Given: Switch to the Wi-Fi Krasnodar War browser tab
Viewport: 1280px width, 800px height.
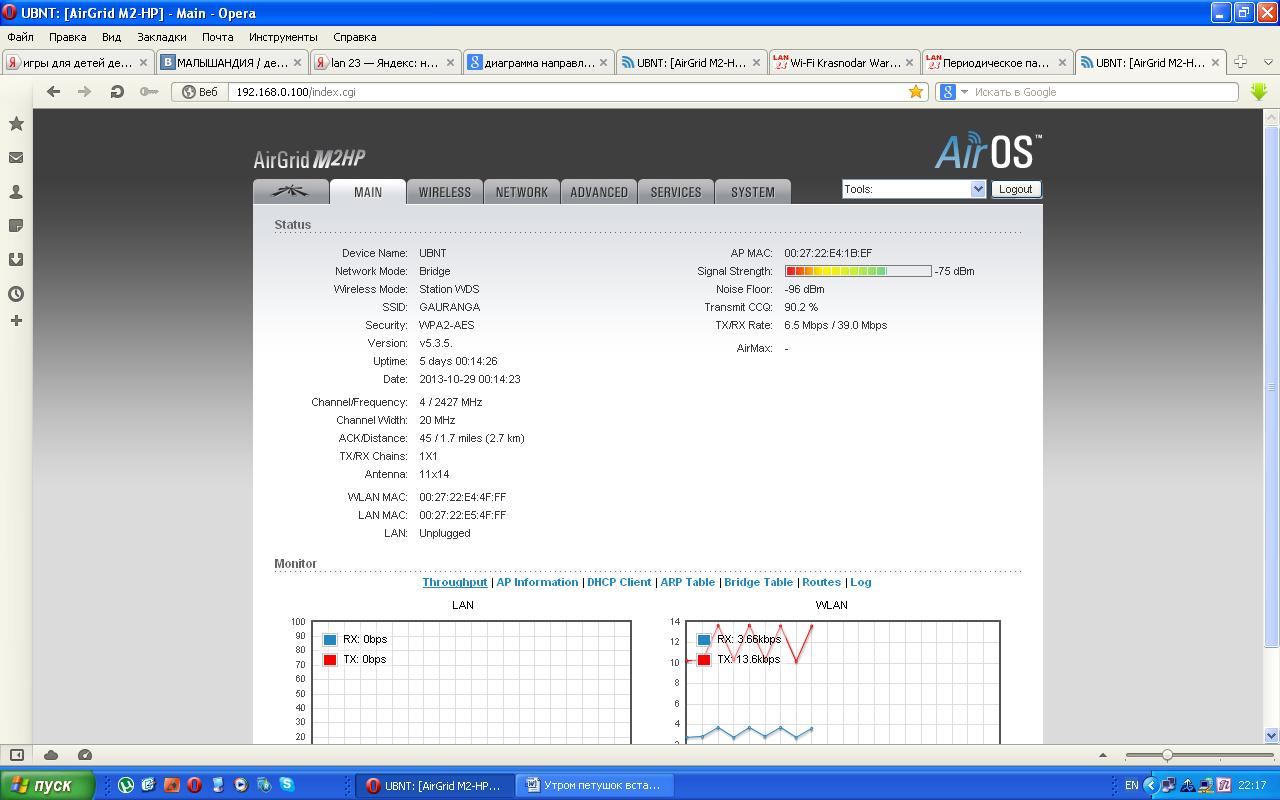Looking at the screenshot, I should 844,62.
